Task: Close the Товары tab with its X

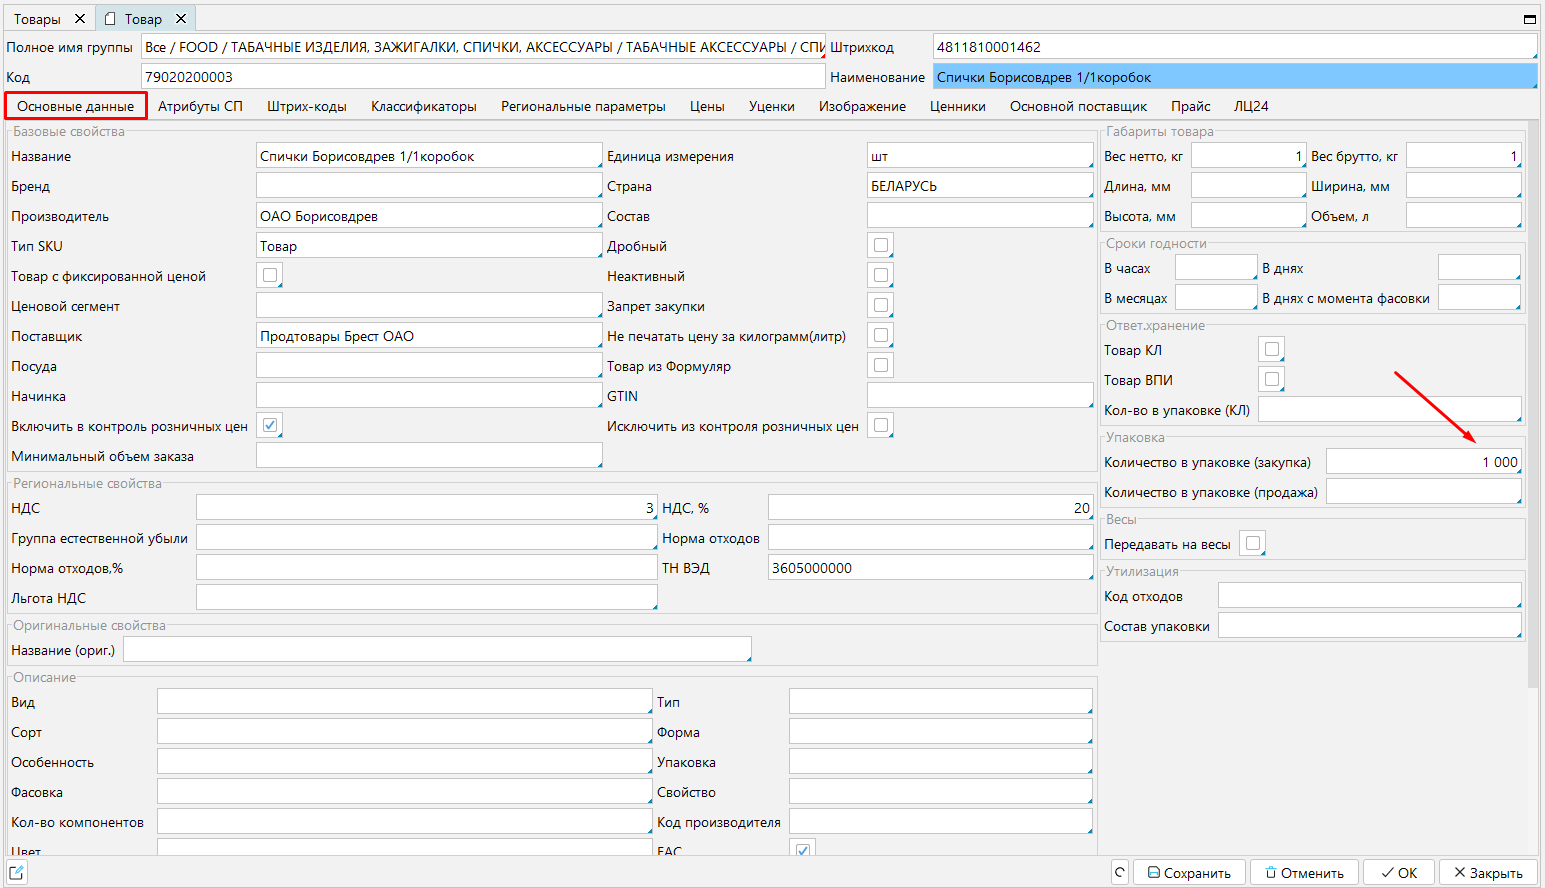Action: [80, 19]
